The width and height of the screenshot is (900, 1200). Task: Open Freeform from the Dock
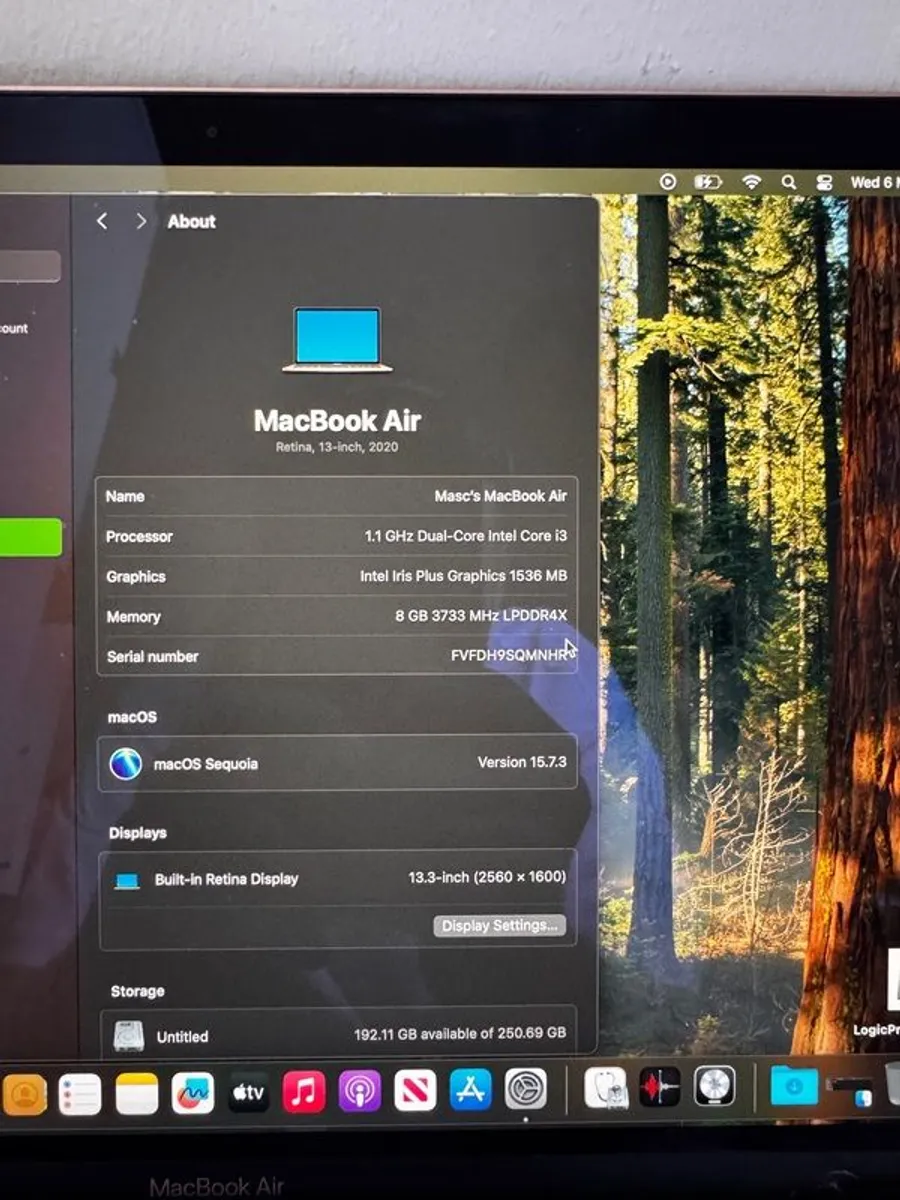click(x=193, y=1093)
